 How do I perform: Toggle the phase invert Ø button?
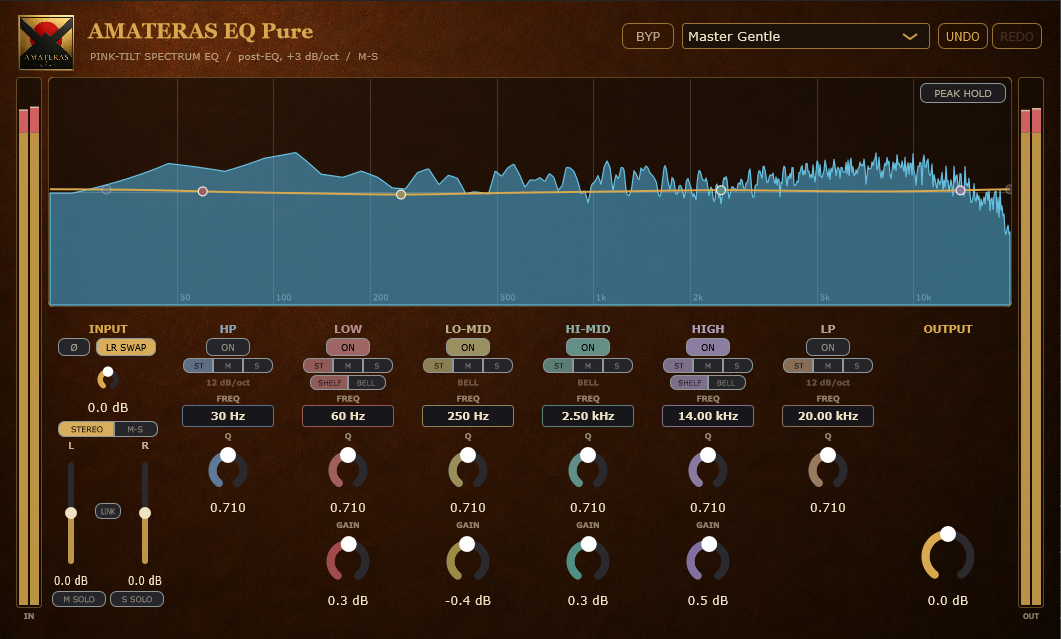coord(74,347)
